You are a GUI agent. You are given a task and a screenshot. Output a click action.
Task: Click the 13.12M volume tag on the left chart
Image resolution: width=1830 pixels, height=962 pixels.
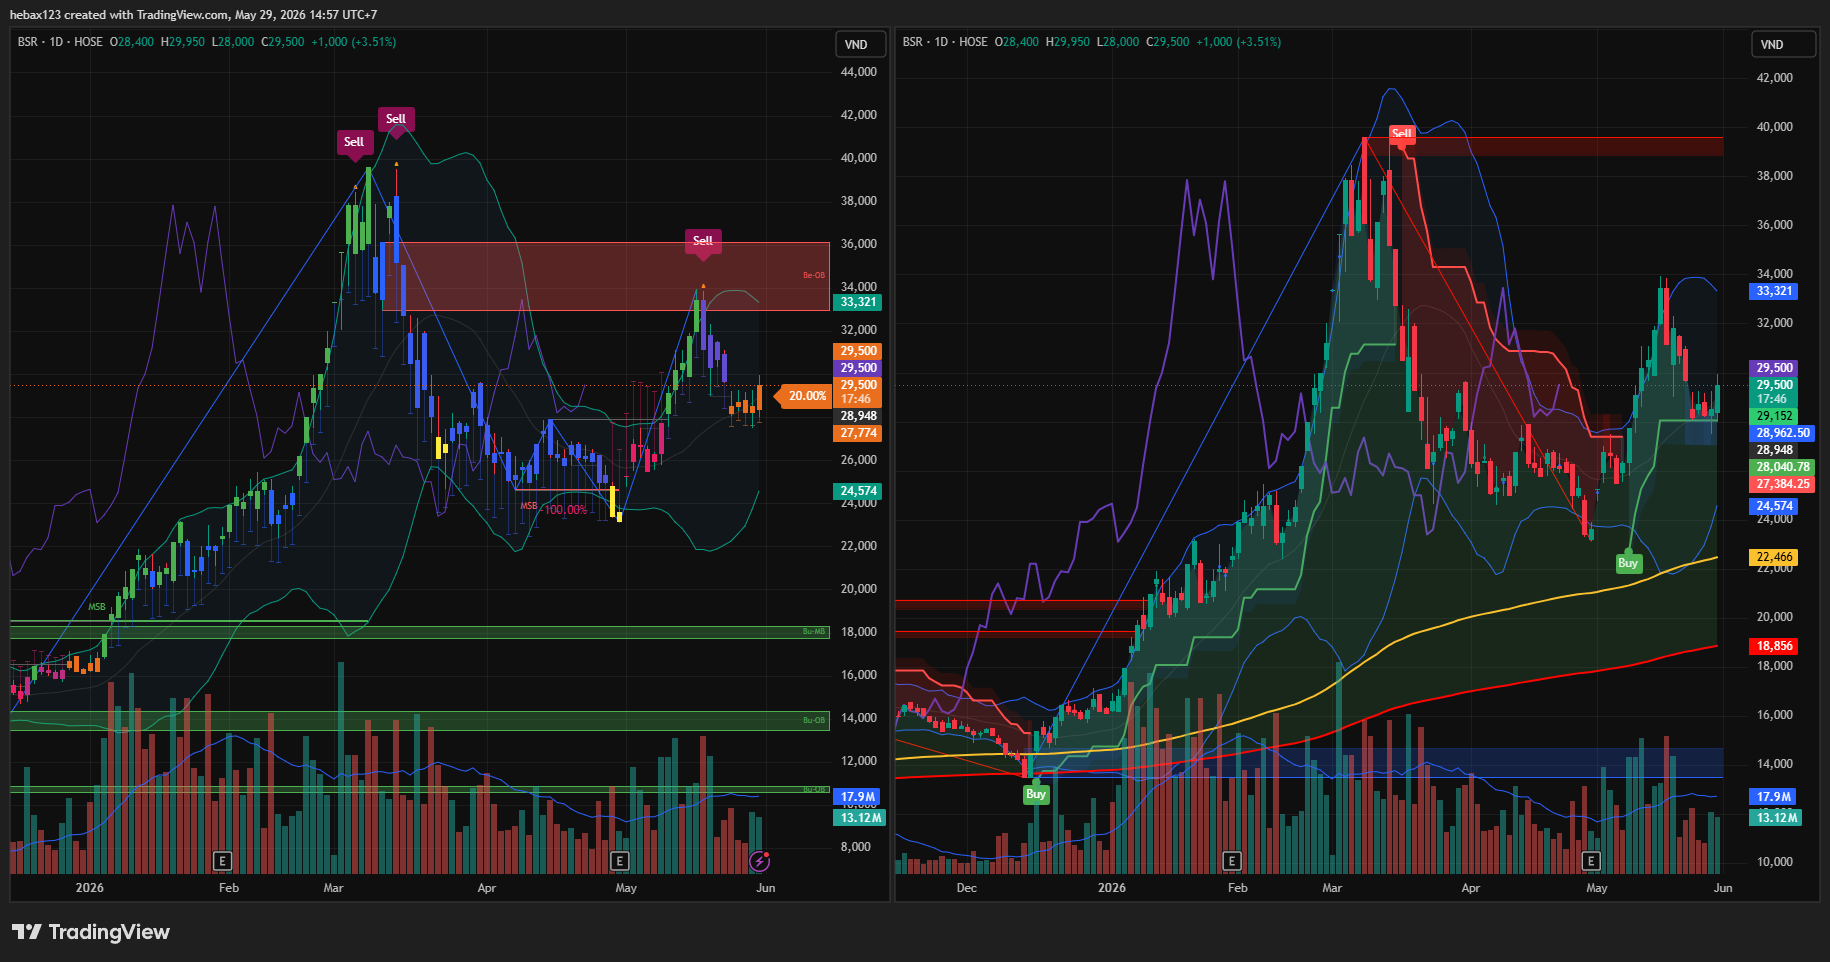coord(860,818)
